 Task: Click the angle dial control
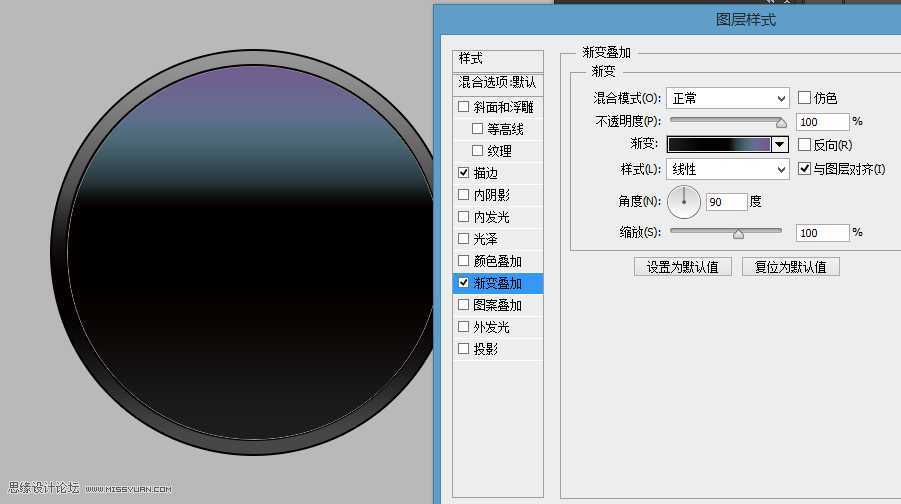point(684,201)
